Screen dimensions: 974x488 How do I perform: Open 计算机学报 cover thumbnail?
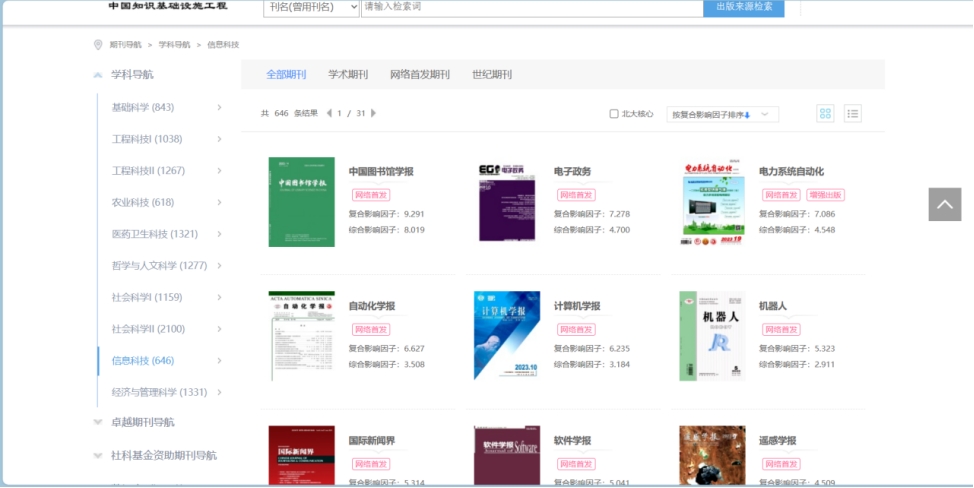tap(507, 336)
